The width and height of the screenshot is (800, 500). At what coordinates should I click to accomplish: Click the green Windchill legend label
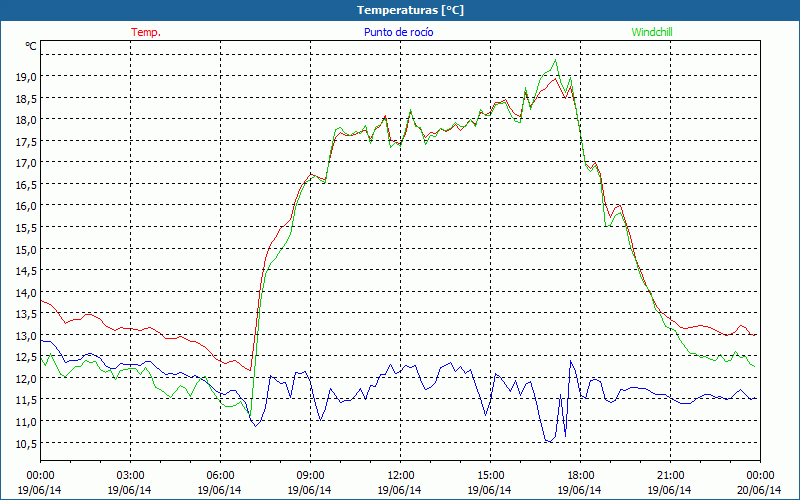pyautogui.click(x=653, y=32)
